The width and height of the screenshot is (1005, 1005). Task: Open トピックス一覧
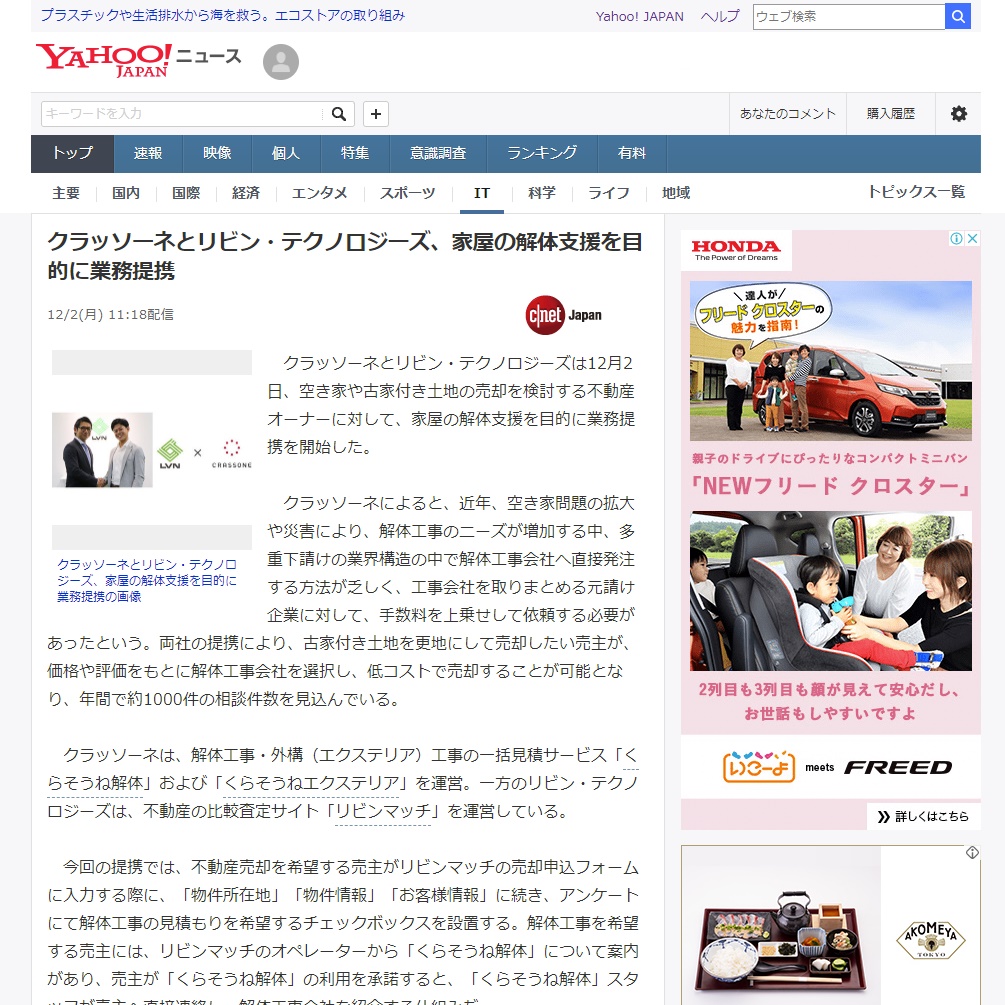(x=917, y=192)
